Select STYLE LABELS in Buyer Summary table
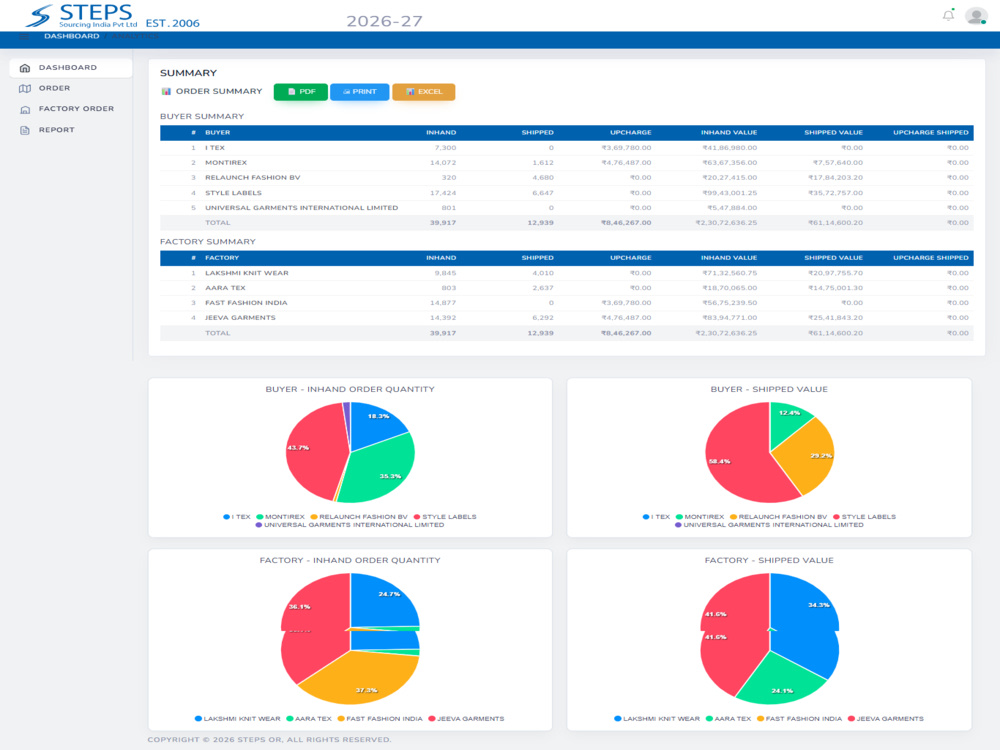The image size is (1000, 750). tap(233, 193)
